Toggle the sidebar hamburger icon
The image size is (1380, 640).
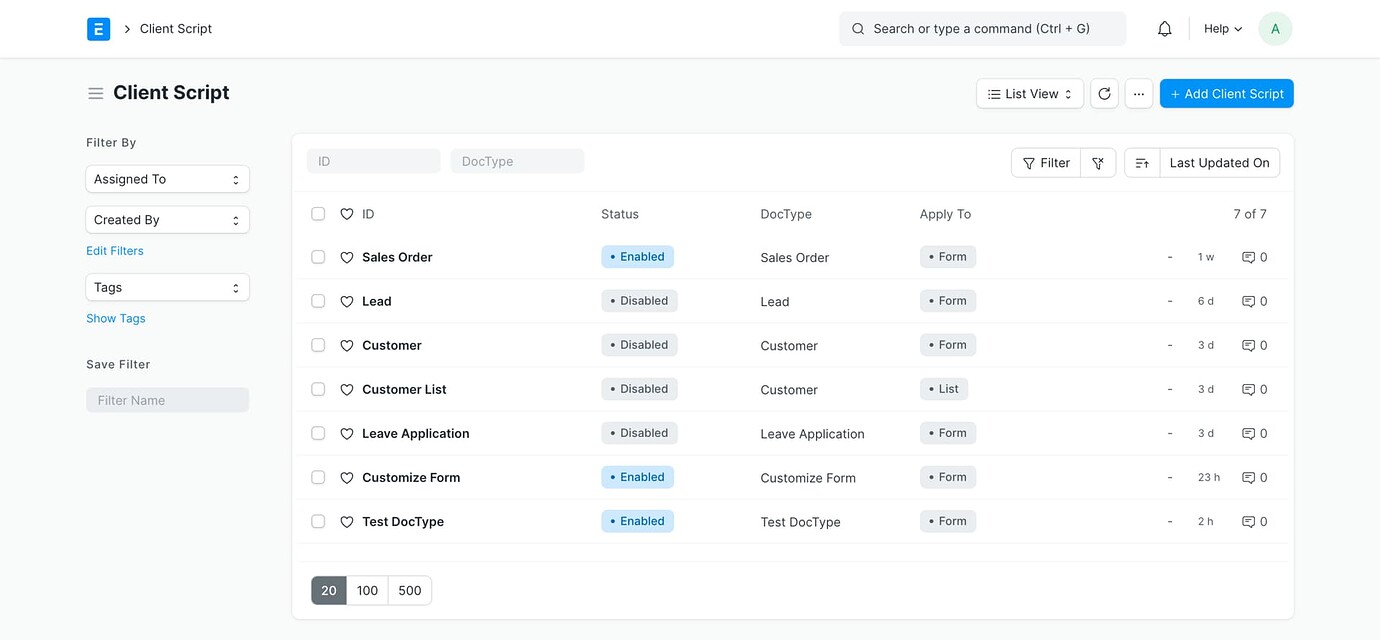(x=96, y=93)
